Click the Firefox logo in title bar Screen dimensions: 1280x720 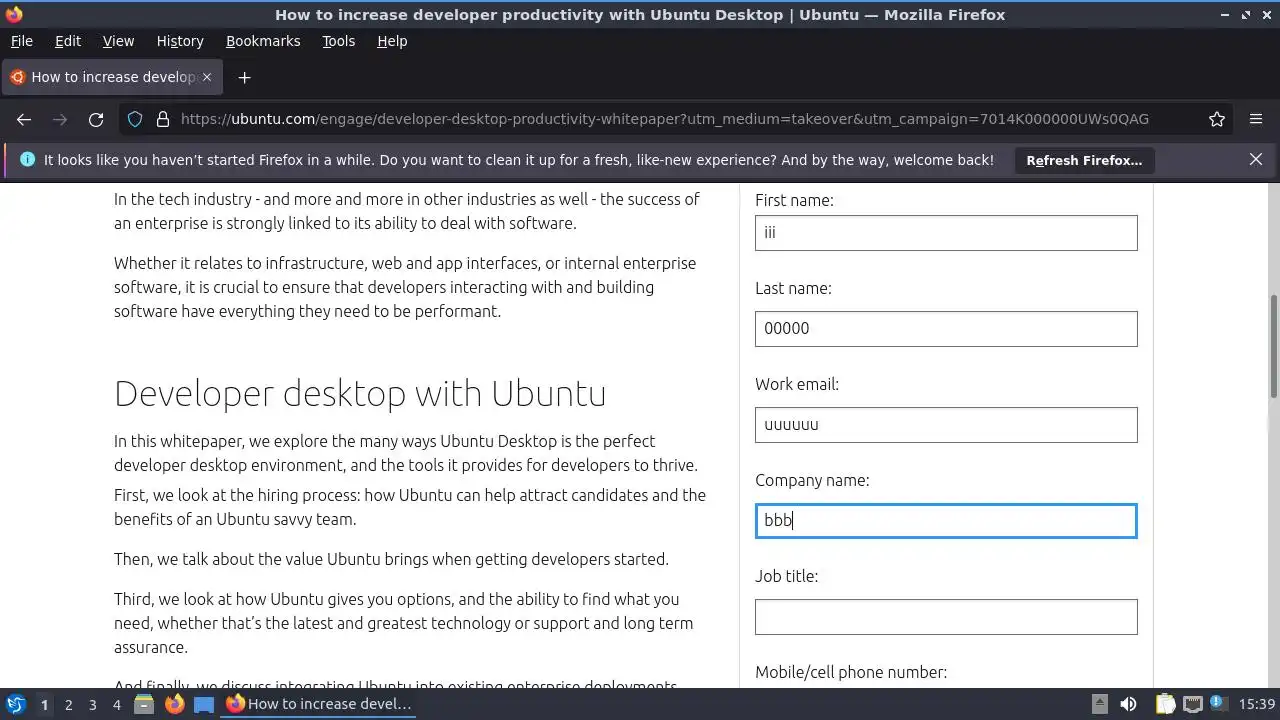point(13,14)
